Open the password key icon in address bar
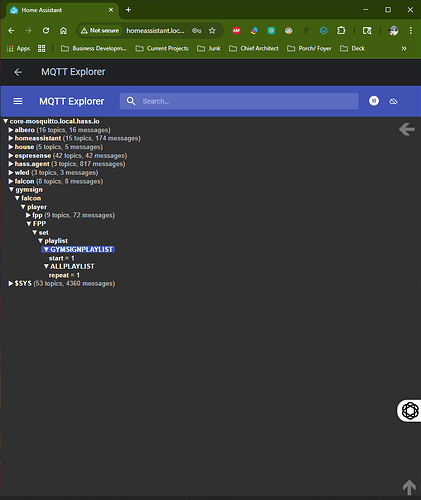The height and width of the screenshot is (500, 421). 196,31
